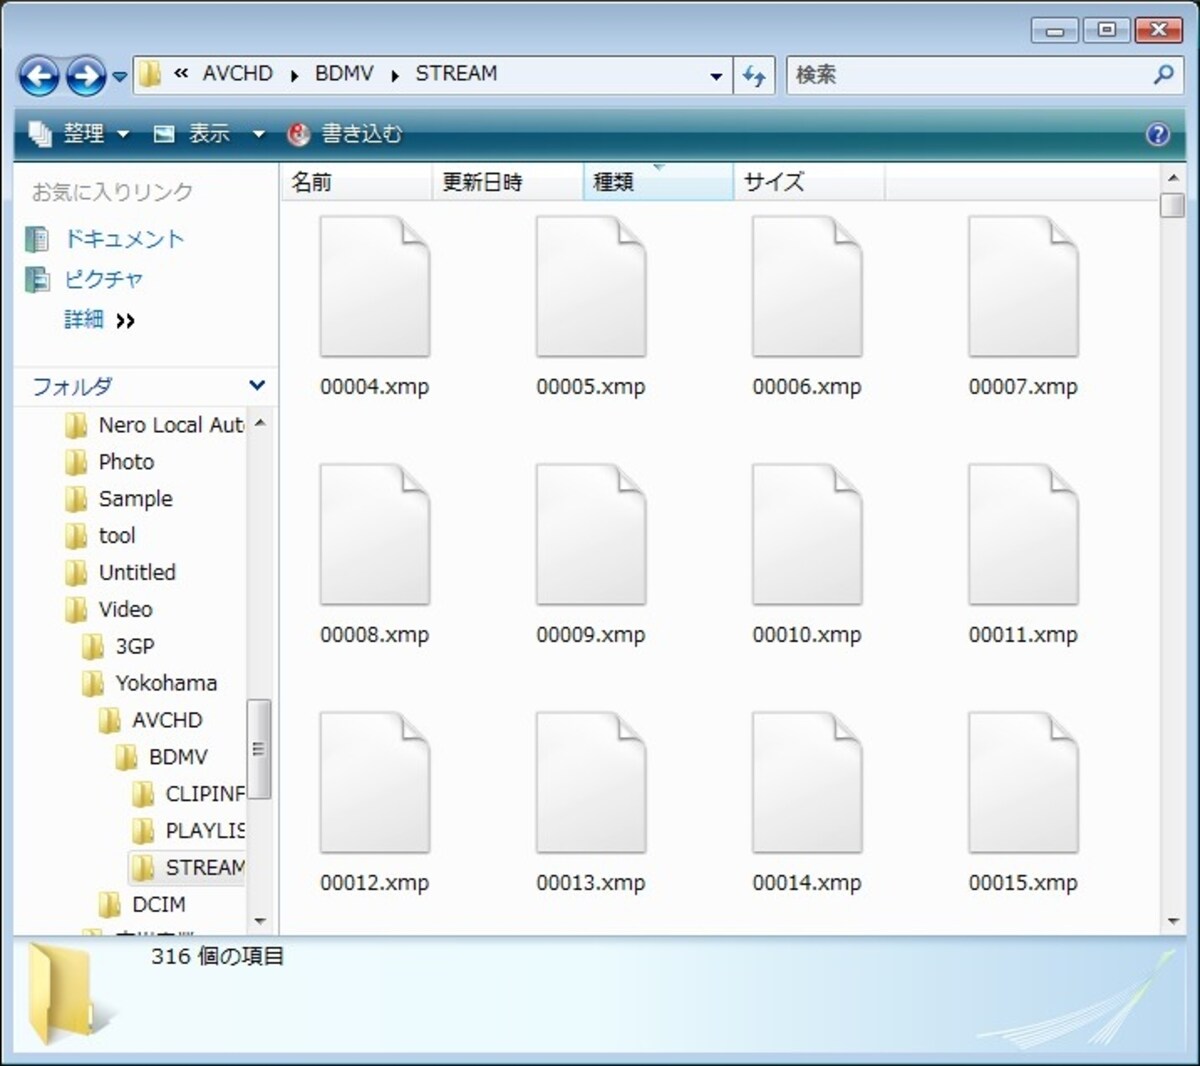Sort by 種類 column header
The image size is (1200, 1066).
click(x=658, y=182)
